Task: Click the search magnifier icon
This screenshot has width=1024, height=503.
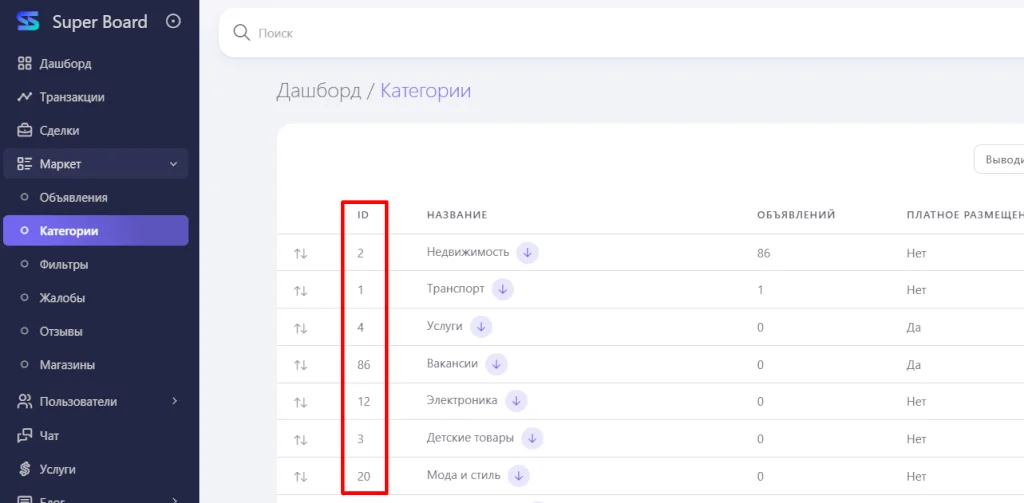Action: tap(241, 33)
